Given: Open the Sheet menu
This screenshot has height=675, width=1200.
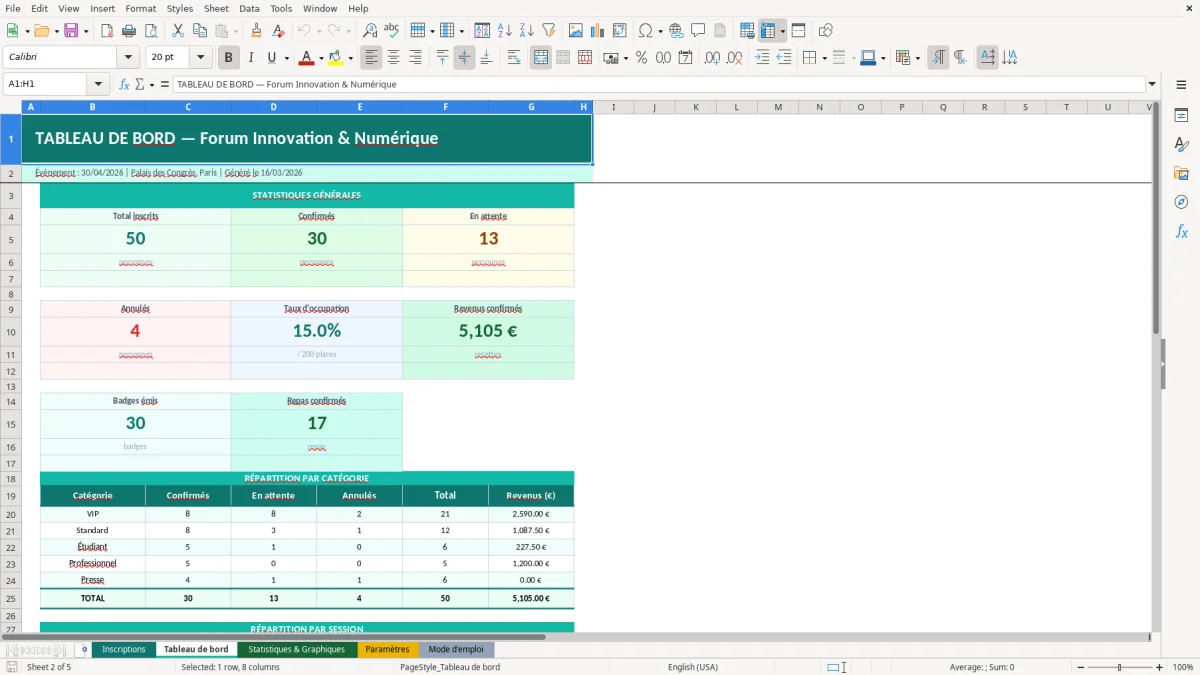Looking at the screenshot, I should (x=216, y=8).
